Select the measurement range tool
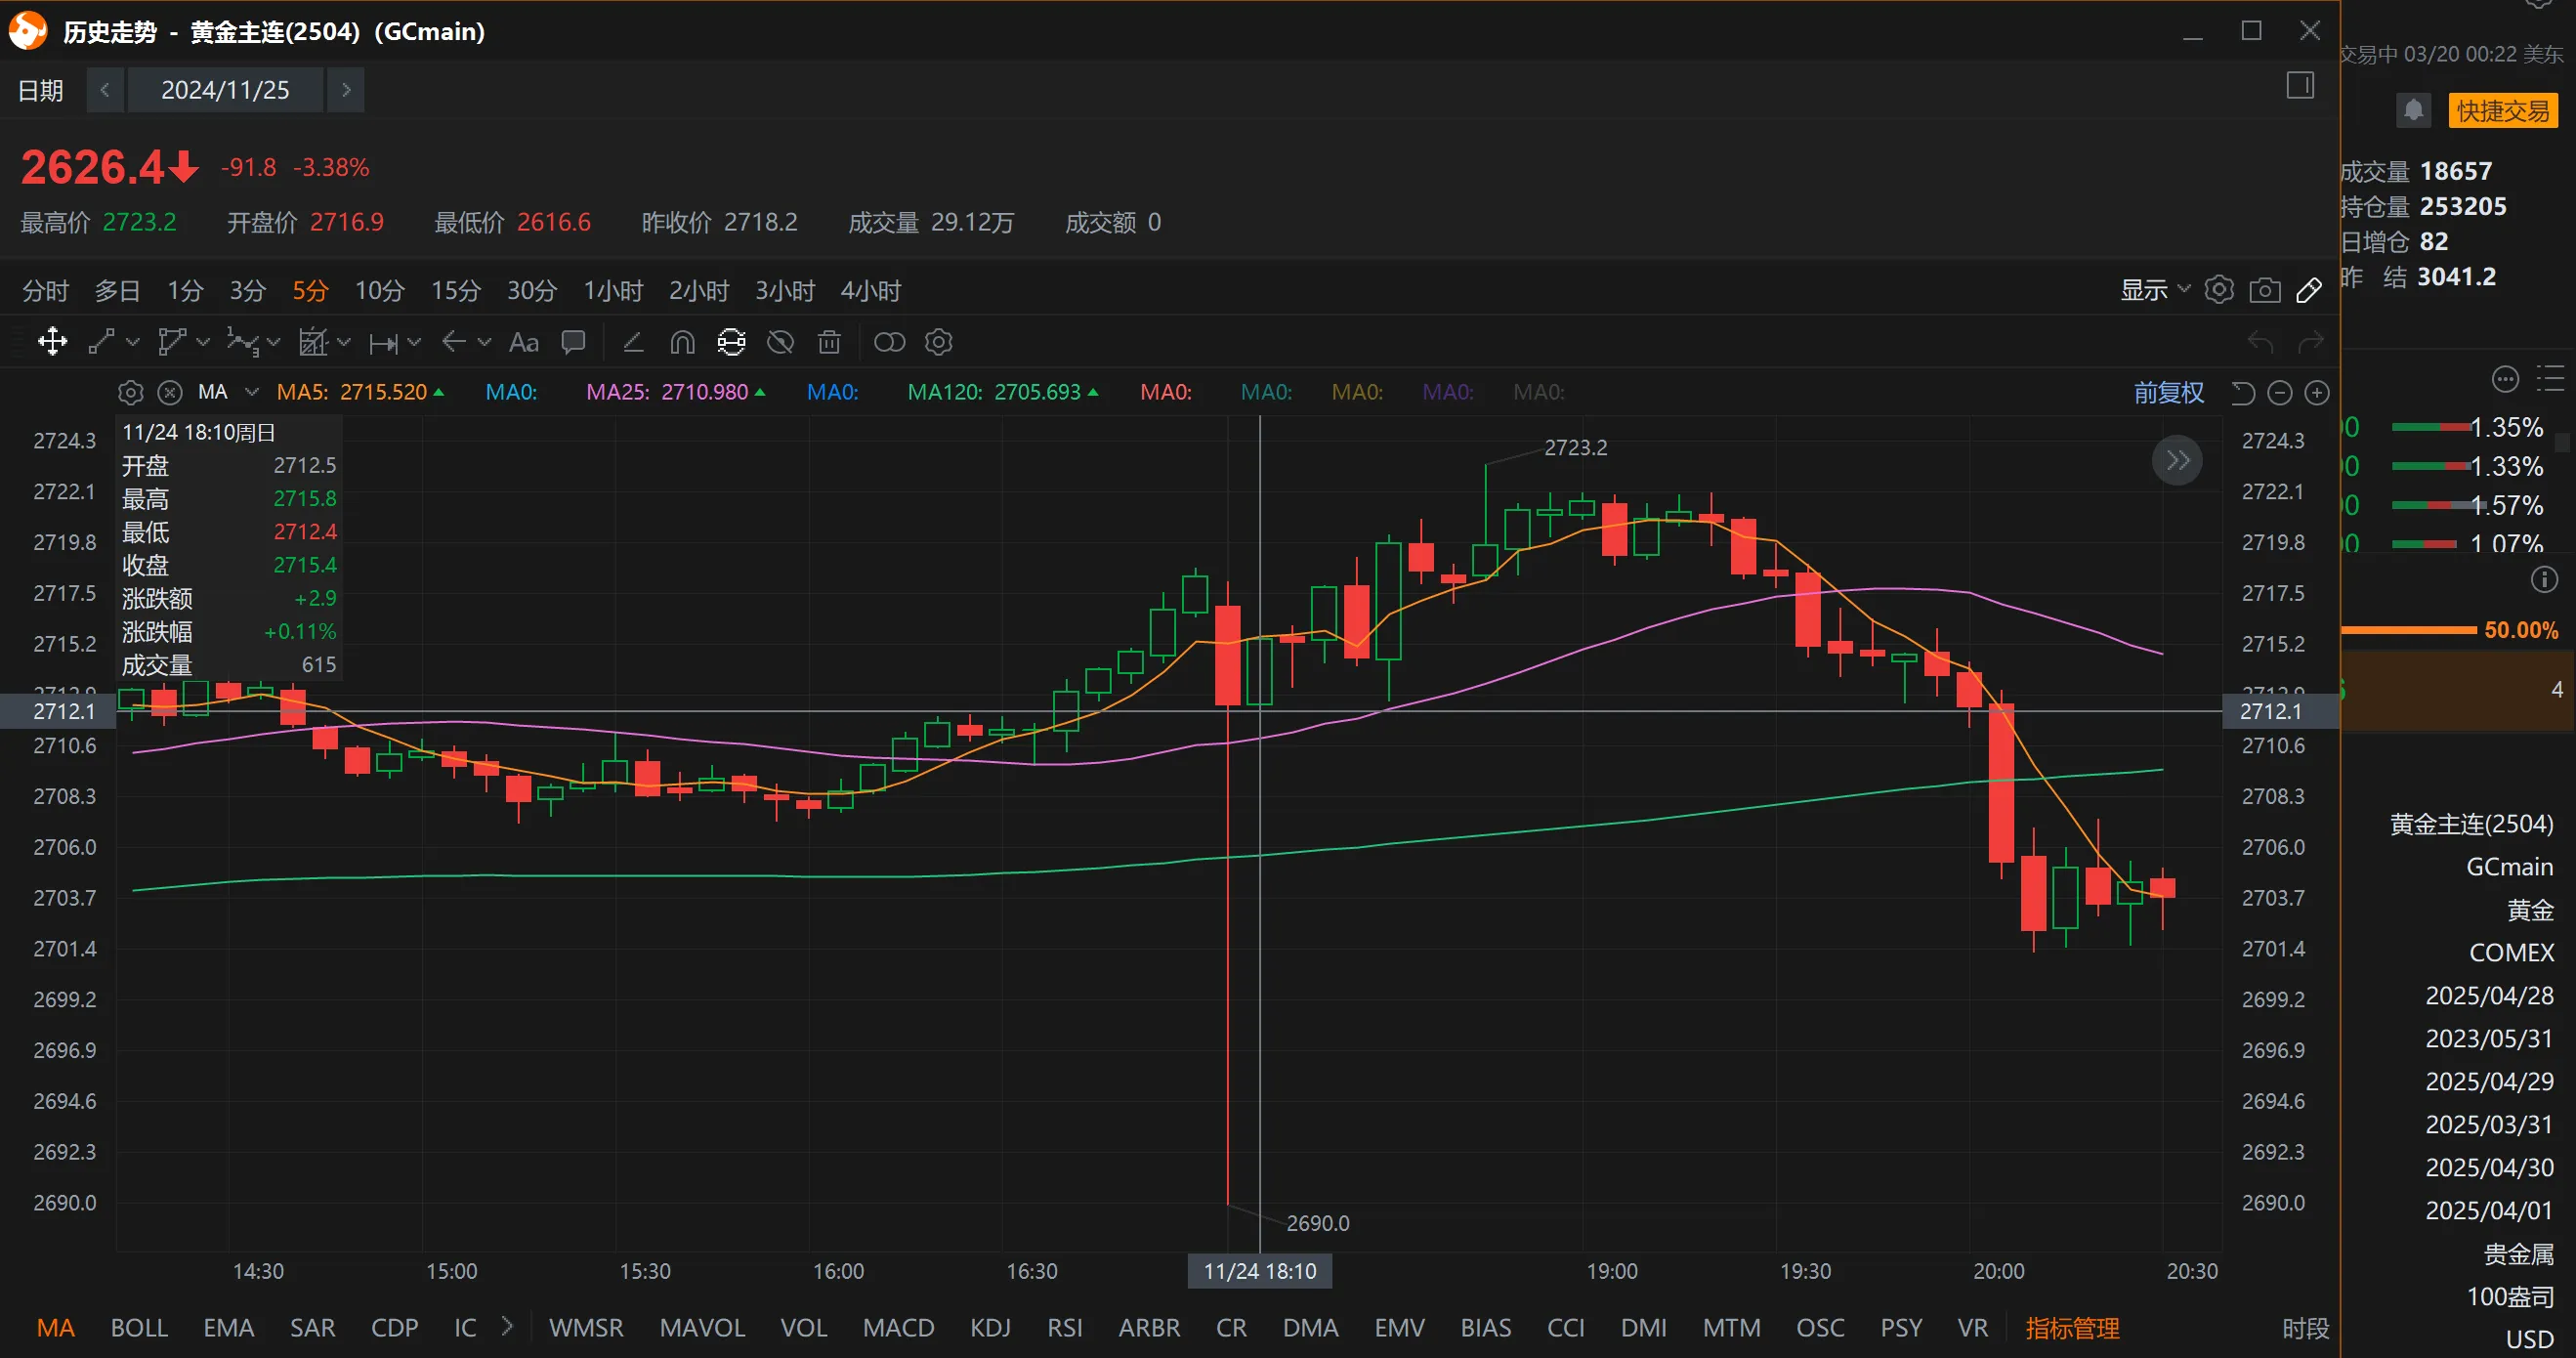Image resolution: width=2576 pixels, height=1358 pixels. coord(383,343)
